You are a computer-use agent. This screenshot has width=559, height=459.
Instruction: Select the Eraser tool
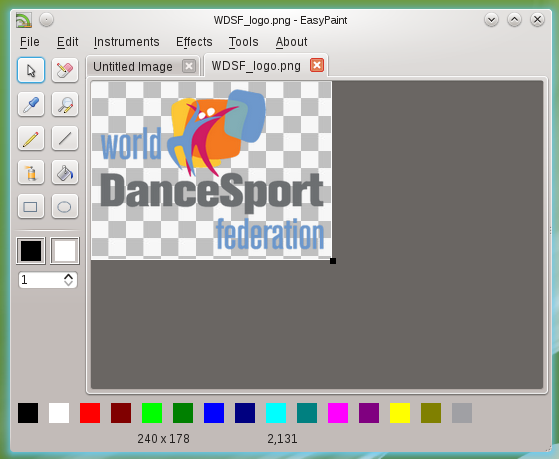click(65, 70)
